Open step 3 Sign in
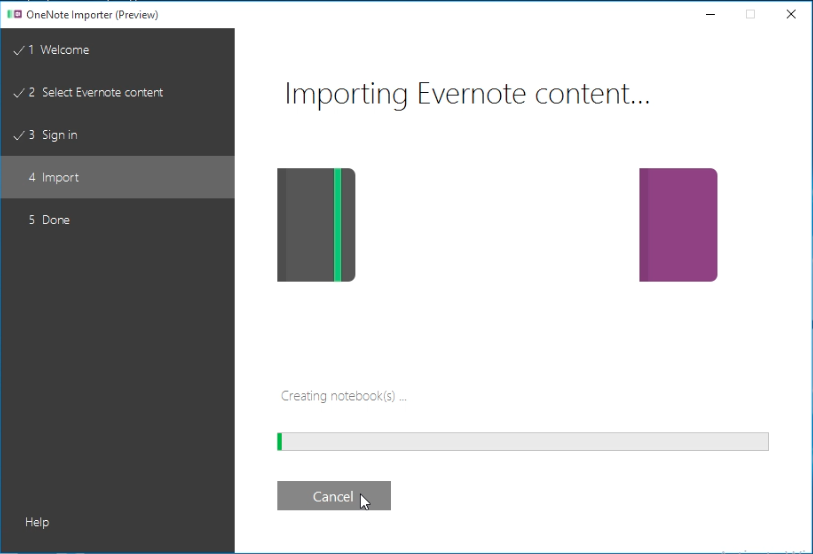This screenshot has height=554, width=813. click(x=118, y=135)
